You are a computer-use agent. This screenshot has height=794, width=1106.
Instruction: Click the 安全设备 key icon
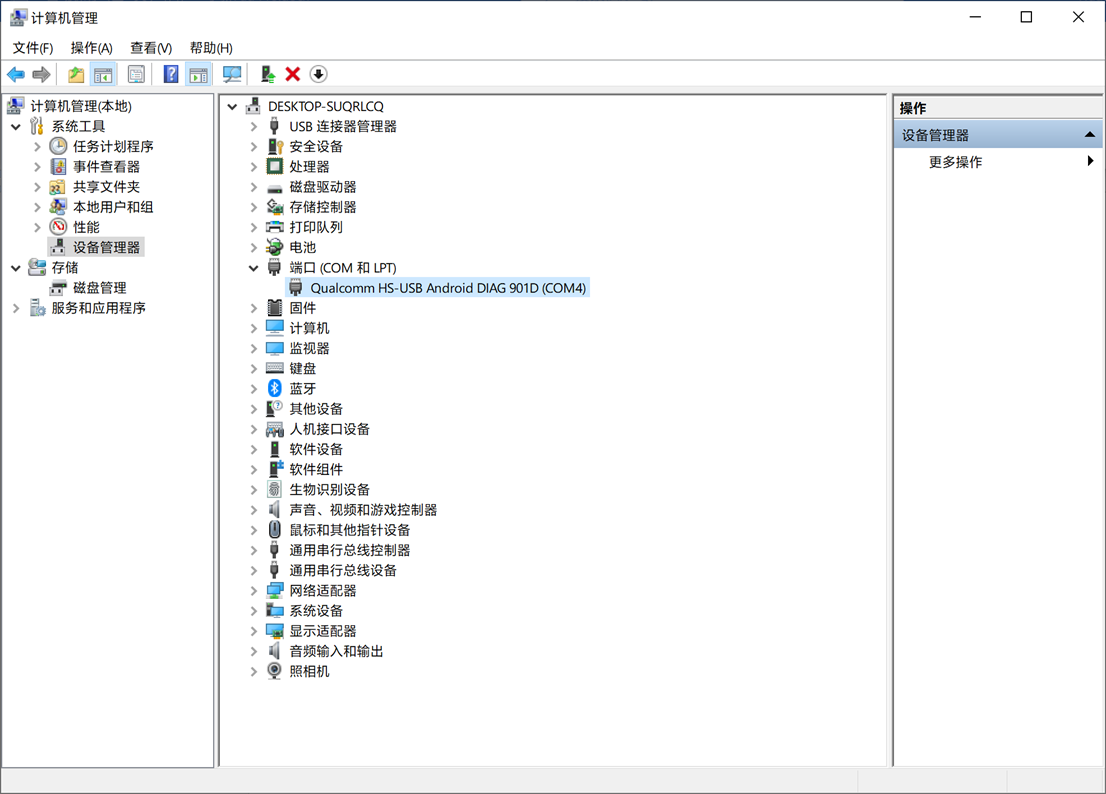coord(274,147)
